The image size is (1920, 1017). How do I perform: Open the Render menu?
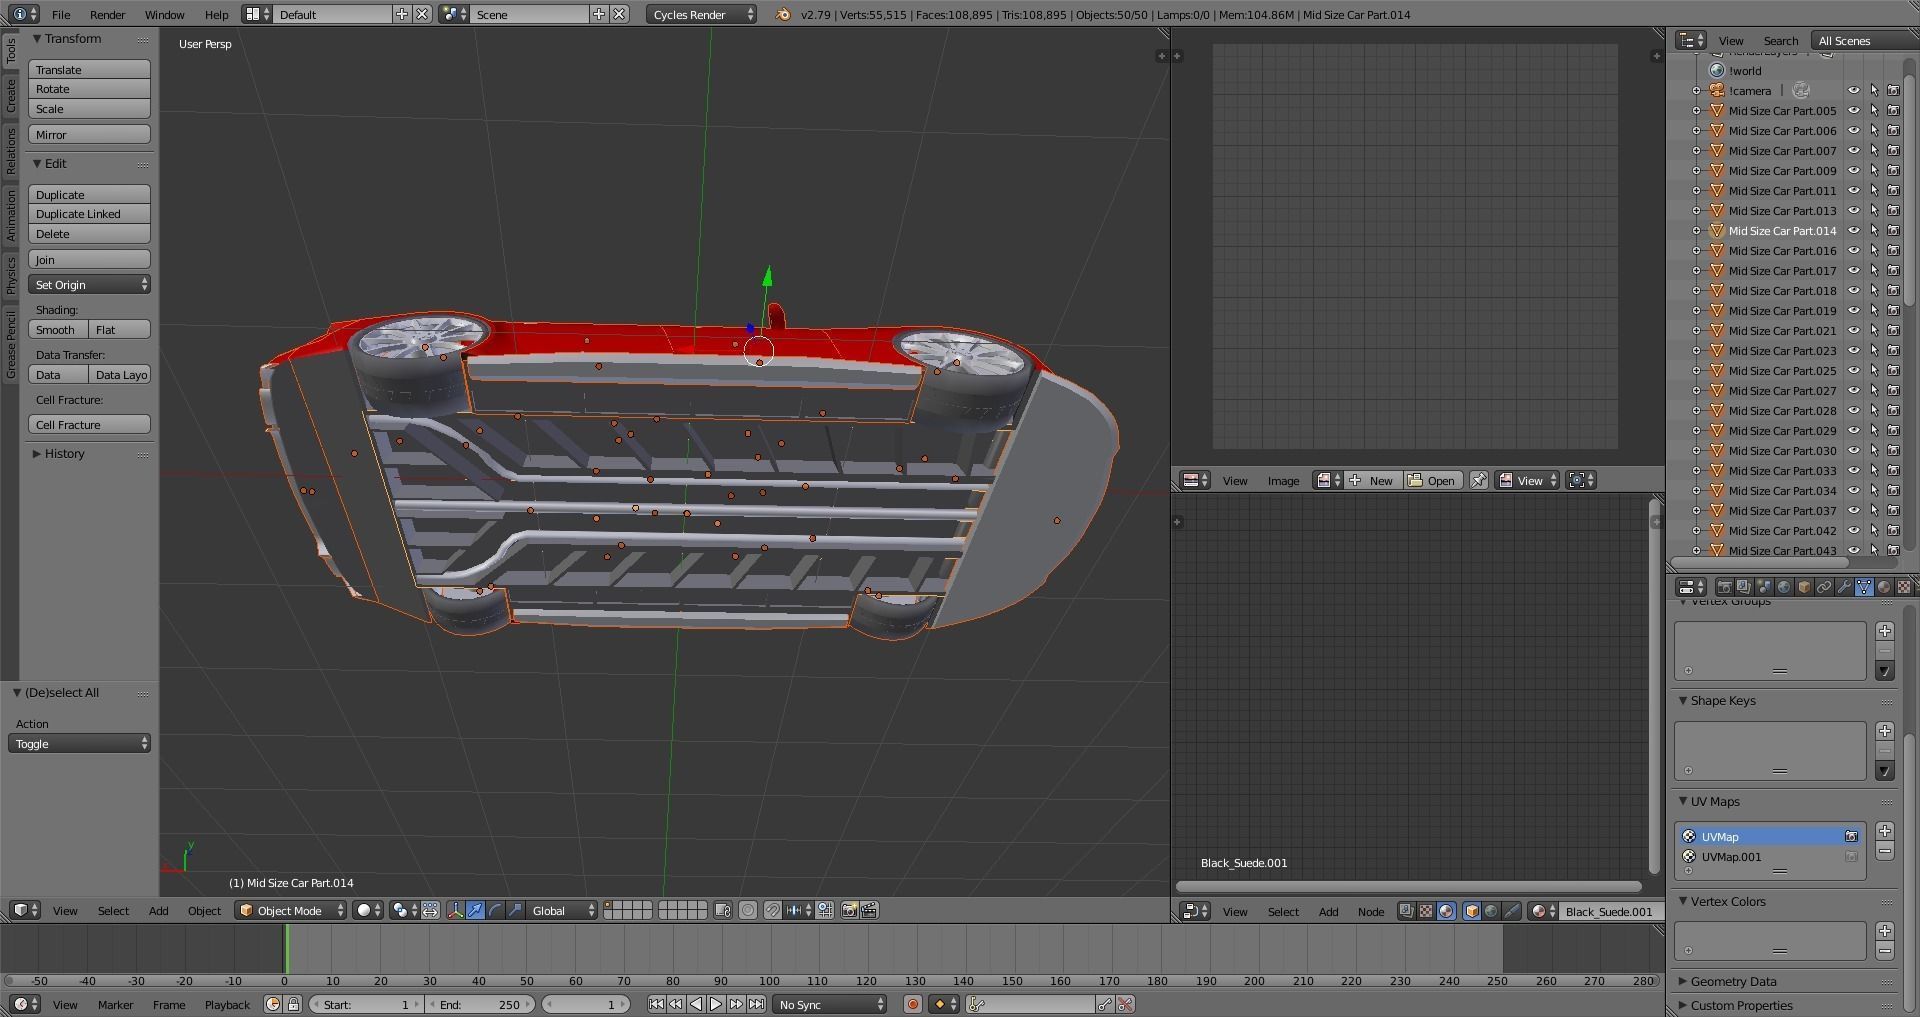[x=108, y=15]
